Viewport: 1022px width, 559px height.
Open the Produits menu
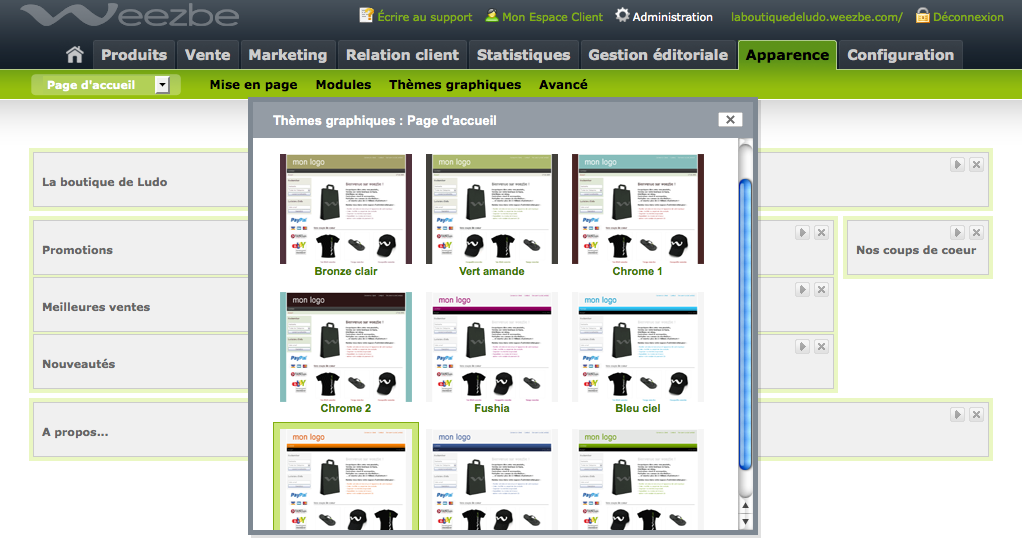click(134, 55)
